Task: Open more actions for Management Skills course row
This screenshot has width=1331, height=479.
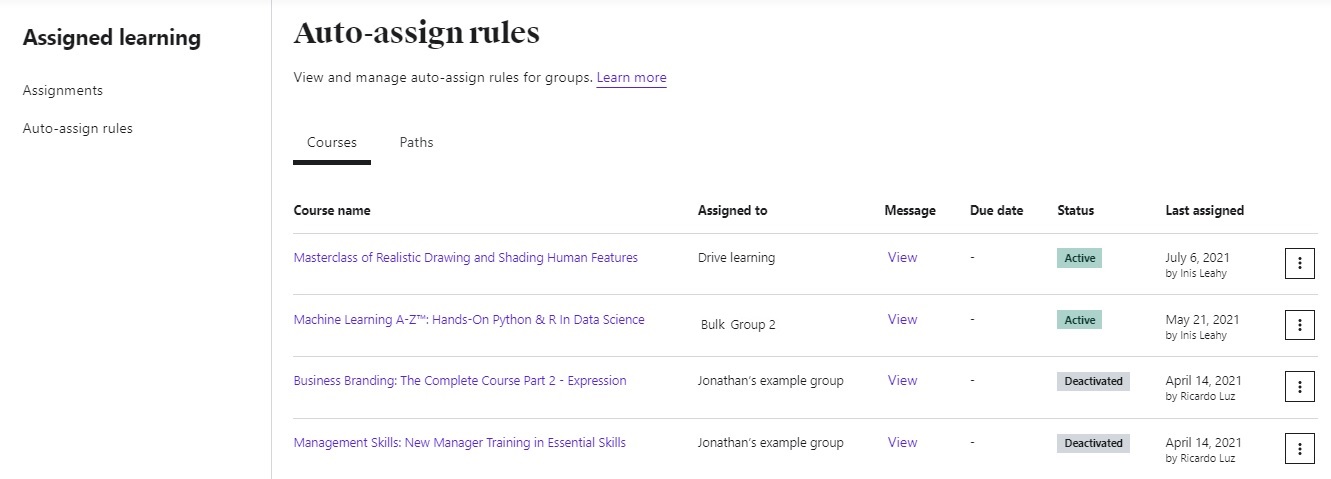Action: tap(1299, 449)
